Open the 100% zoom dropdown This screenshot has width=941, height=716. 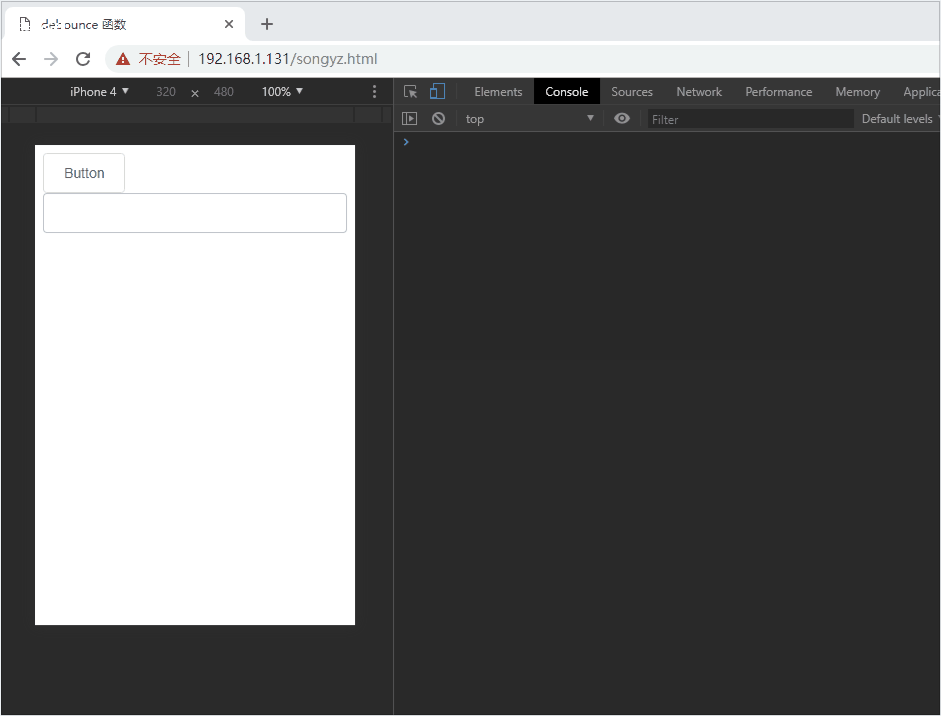coord(282,92)
